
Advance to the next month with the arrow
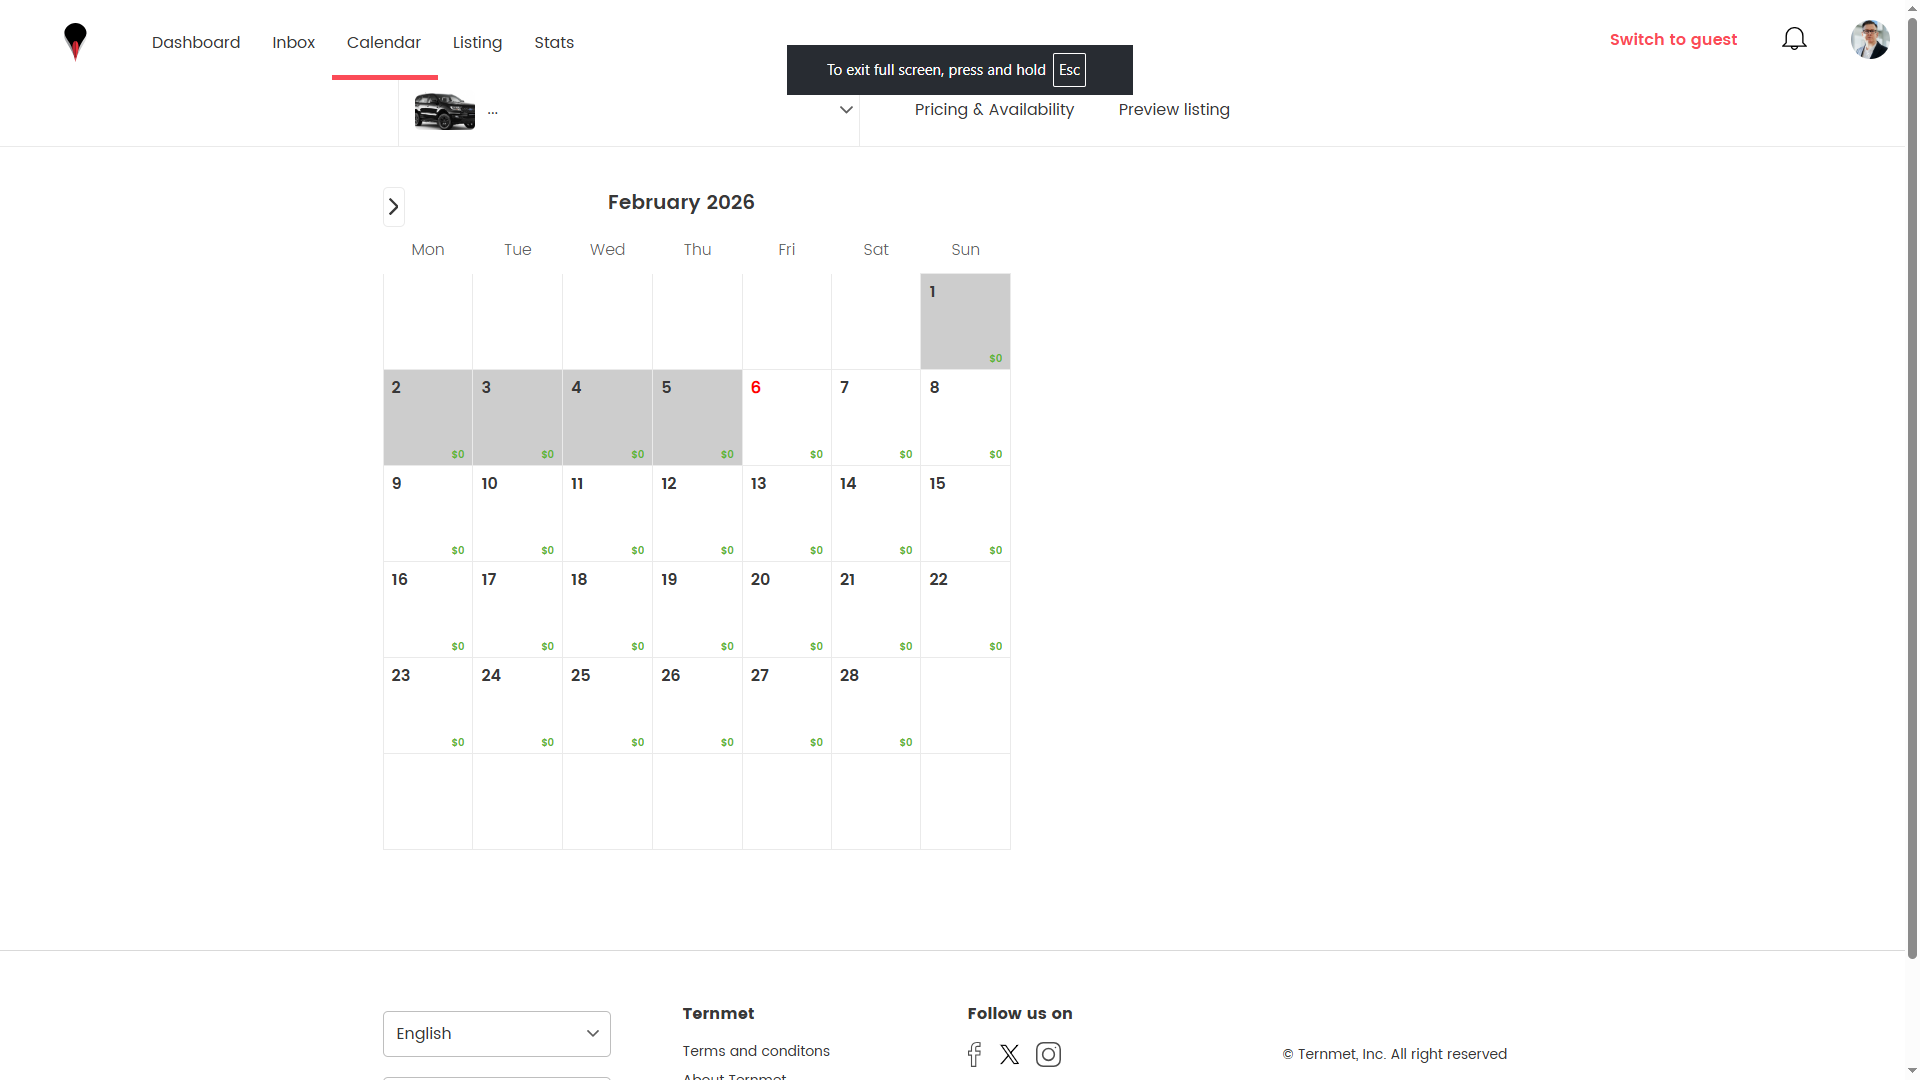[x=393, y=206]
